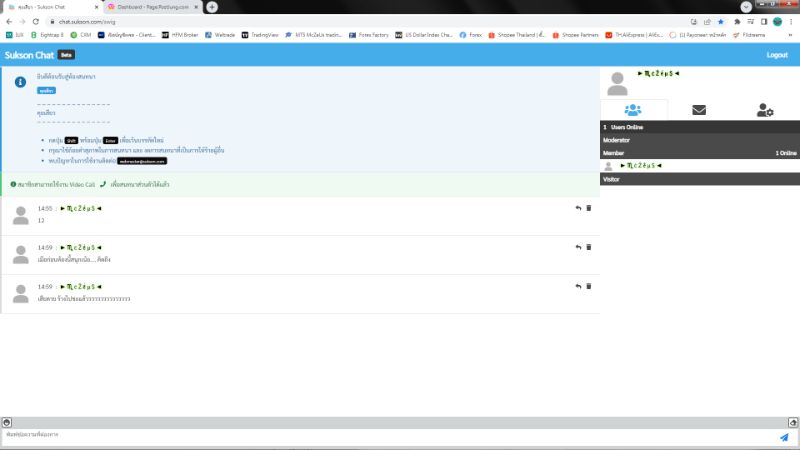Open the CRM bookmark
Image resolution: width=800 pixels, height=450 pixels.
point(81,35)
